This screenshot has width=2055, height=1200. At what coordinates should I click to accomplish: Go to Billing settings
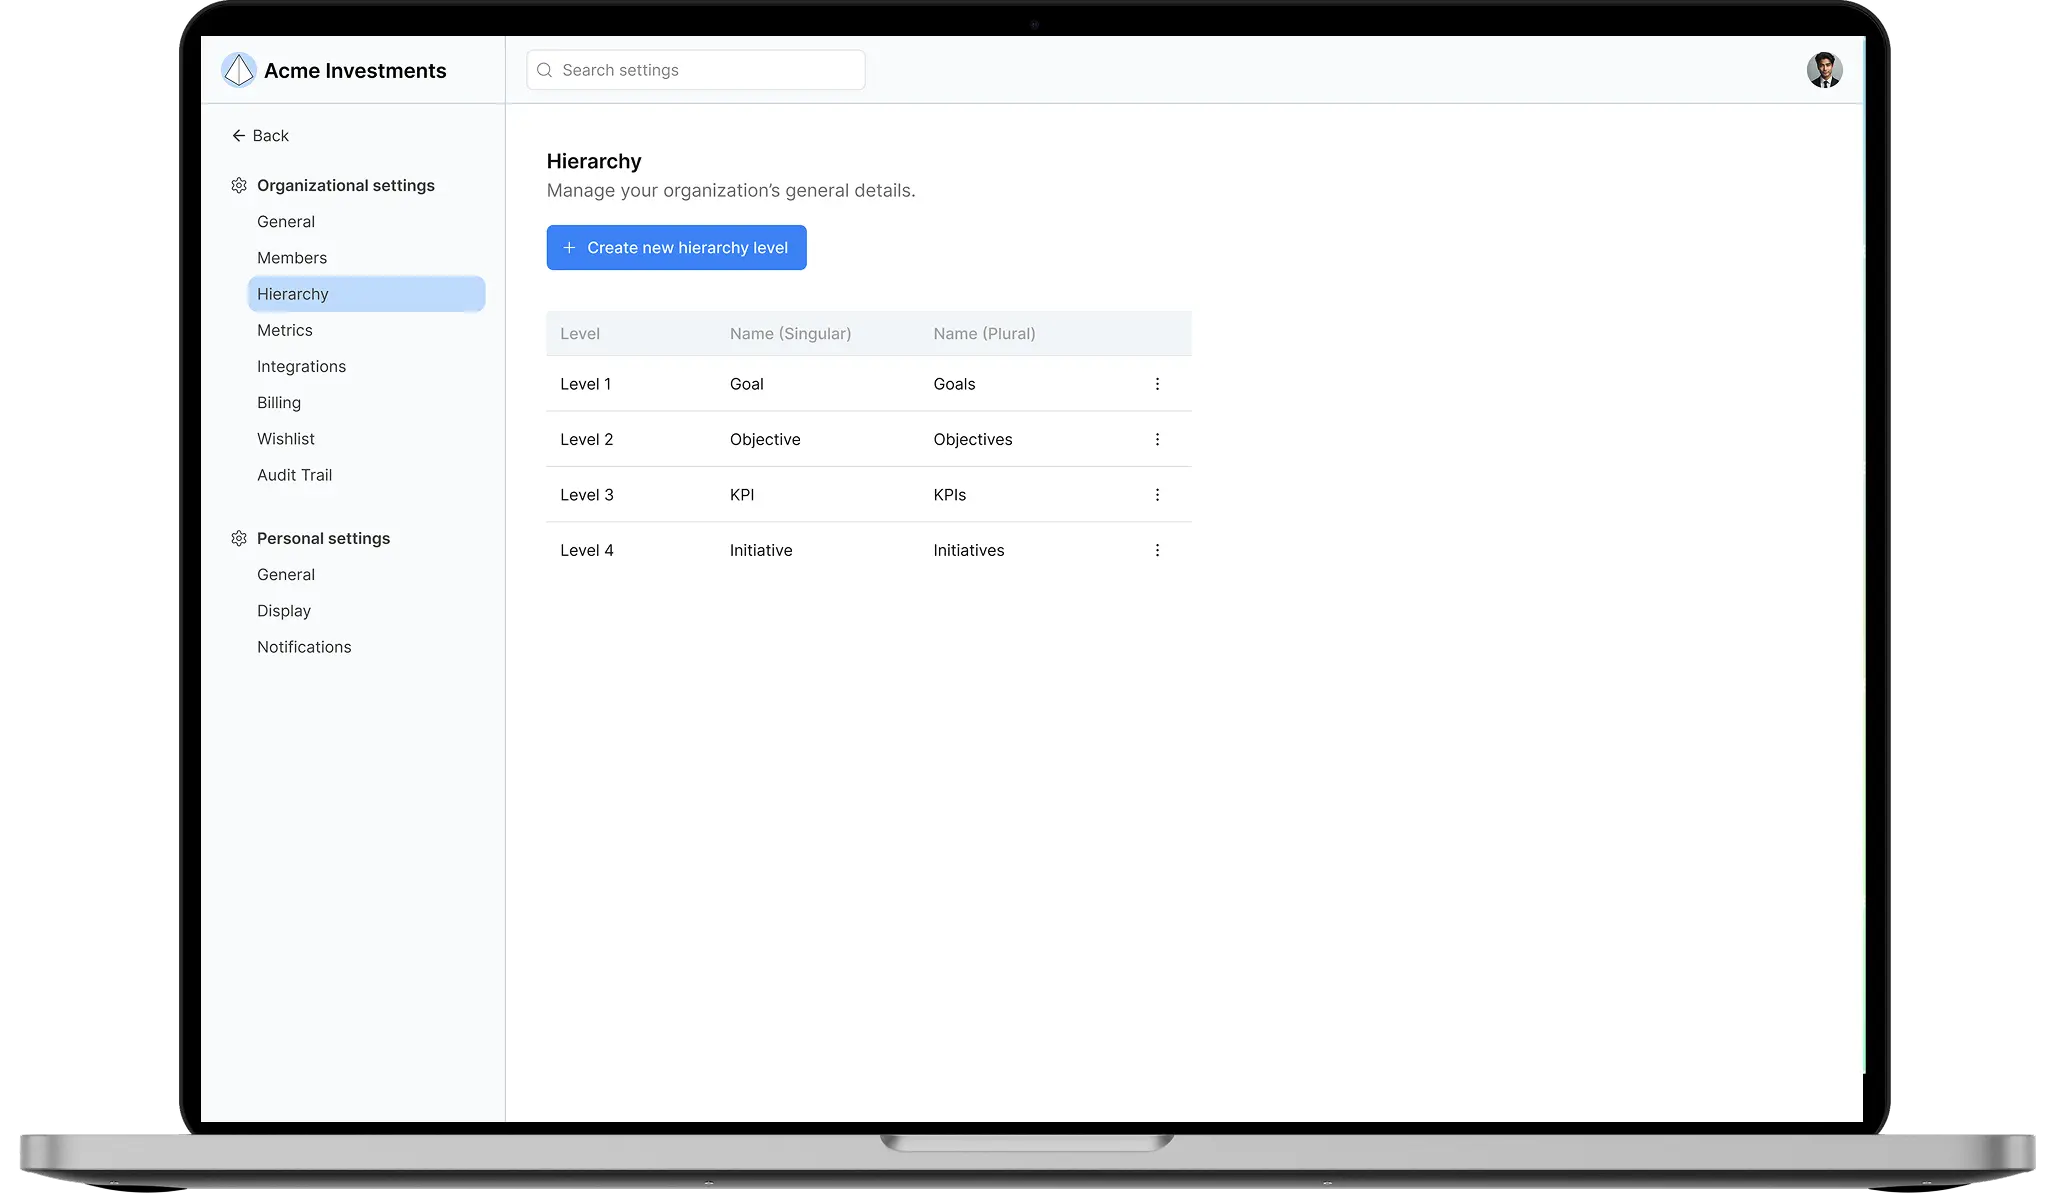[x=279, y=402]
